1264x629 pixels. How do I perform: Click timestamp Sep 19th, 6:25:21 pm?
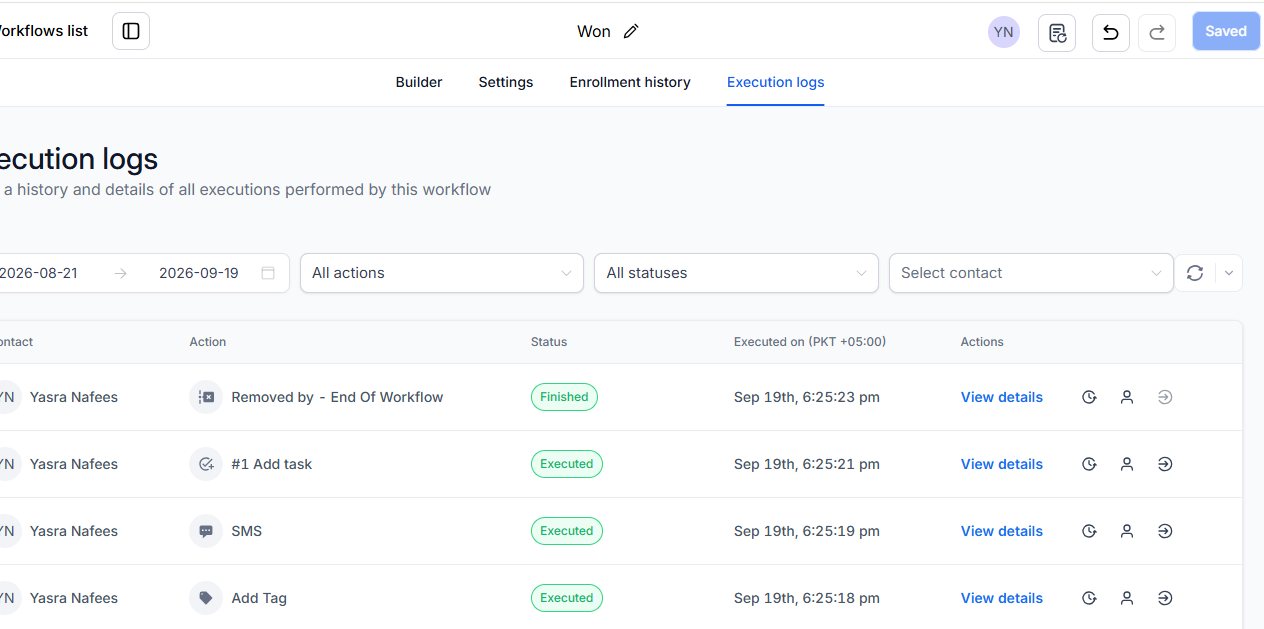point(807,464)
